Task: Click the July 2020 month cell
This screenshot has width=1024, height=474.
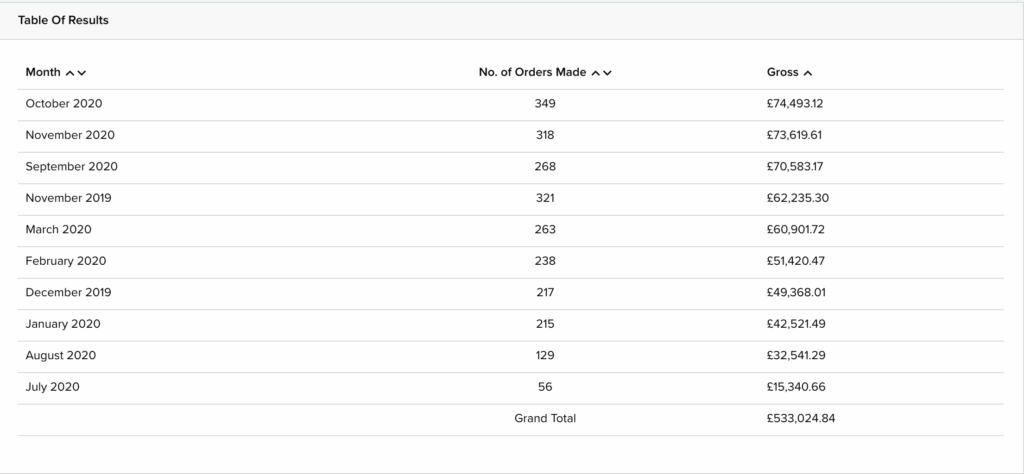Action: pyautogui.click(x=52, y=387)
